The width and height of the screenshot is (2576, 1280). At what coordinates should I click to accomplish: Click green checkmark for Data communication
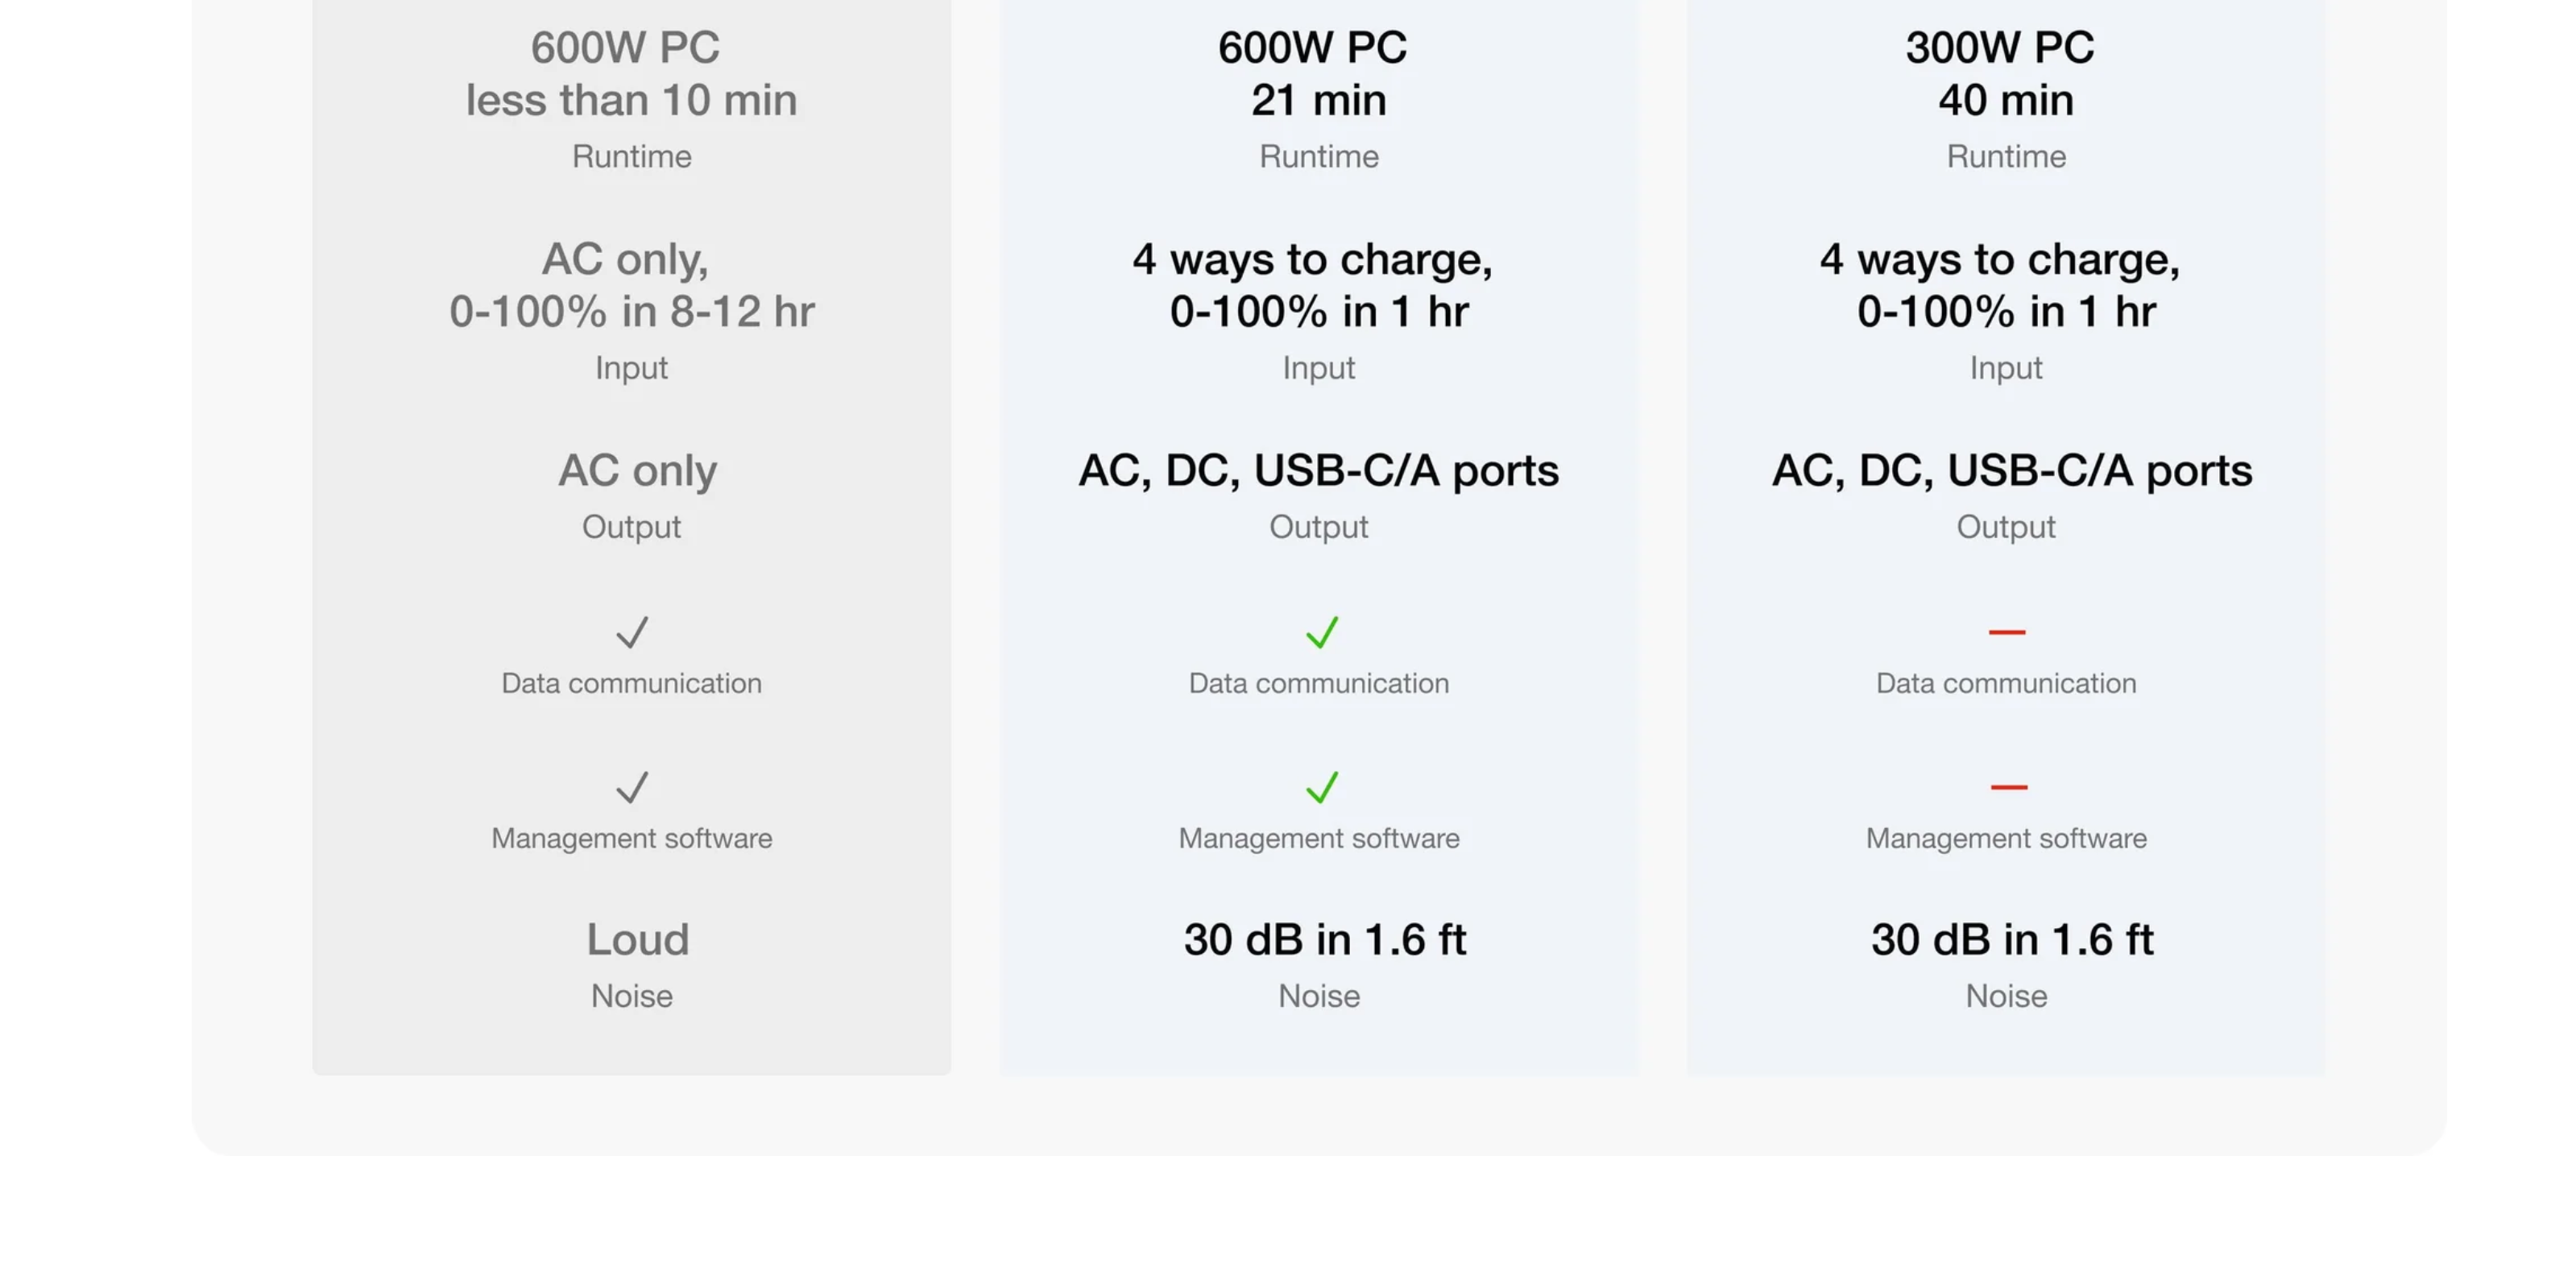tap(1322, 632)
